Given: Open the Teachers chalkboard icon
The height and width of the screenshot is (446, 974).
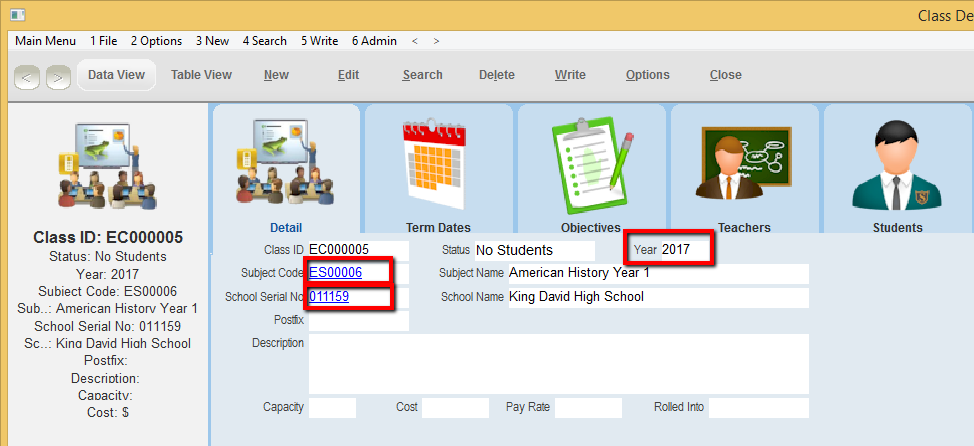Looking at the screenshot, I should 744,162.
